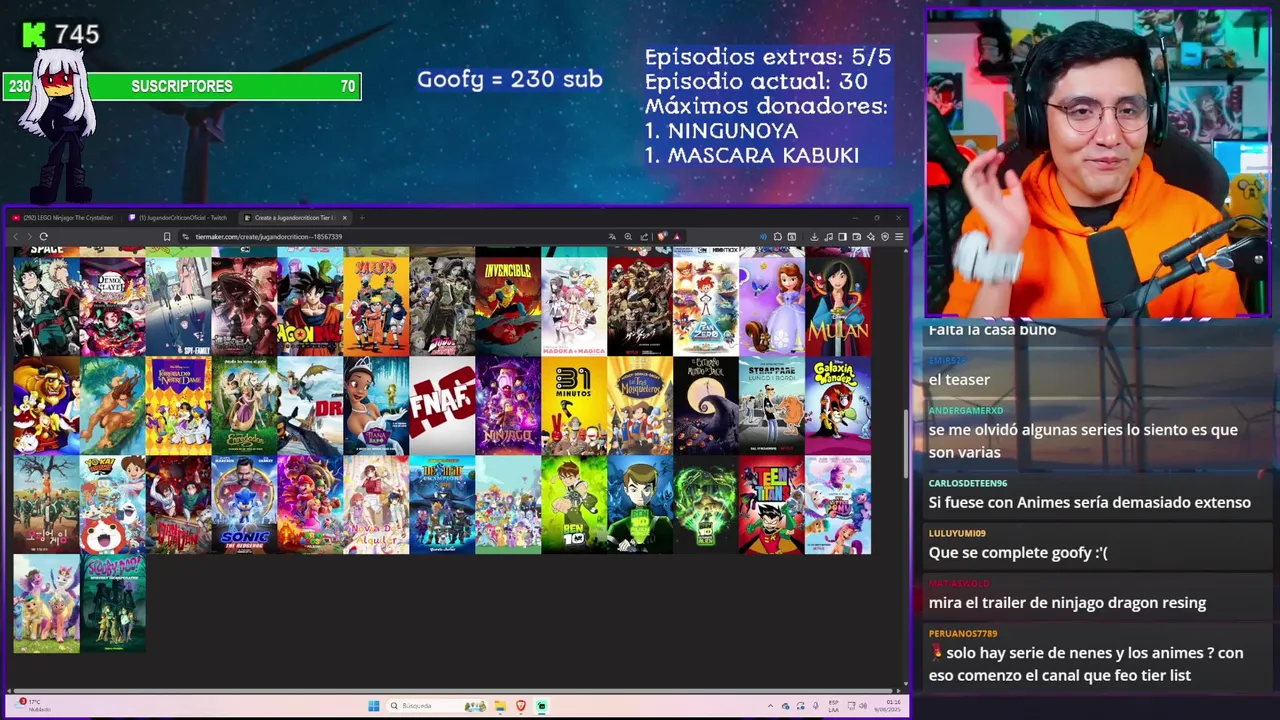Viewport: 1280px width, 720px height.
Task: Select the Tarzan poster
Action: [x=112, y=405]
